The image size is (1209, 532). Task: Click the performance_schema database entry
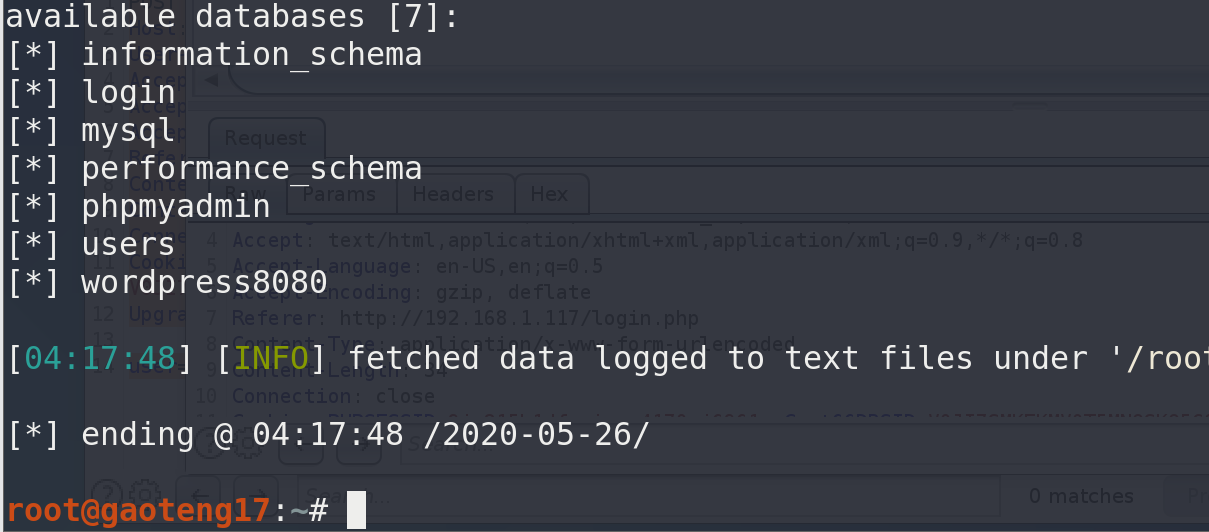pos(251,168)
